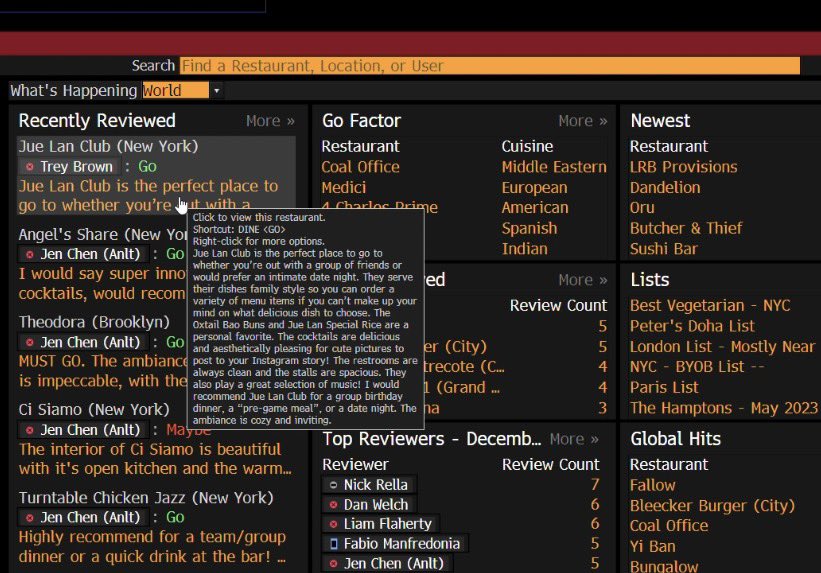Click the red status icon beside Dan Welch
The height and width of the screenshot is (573, 821).
point(334,505)
